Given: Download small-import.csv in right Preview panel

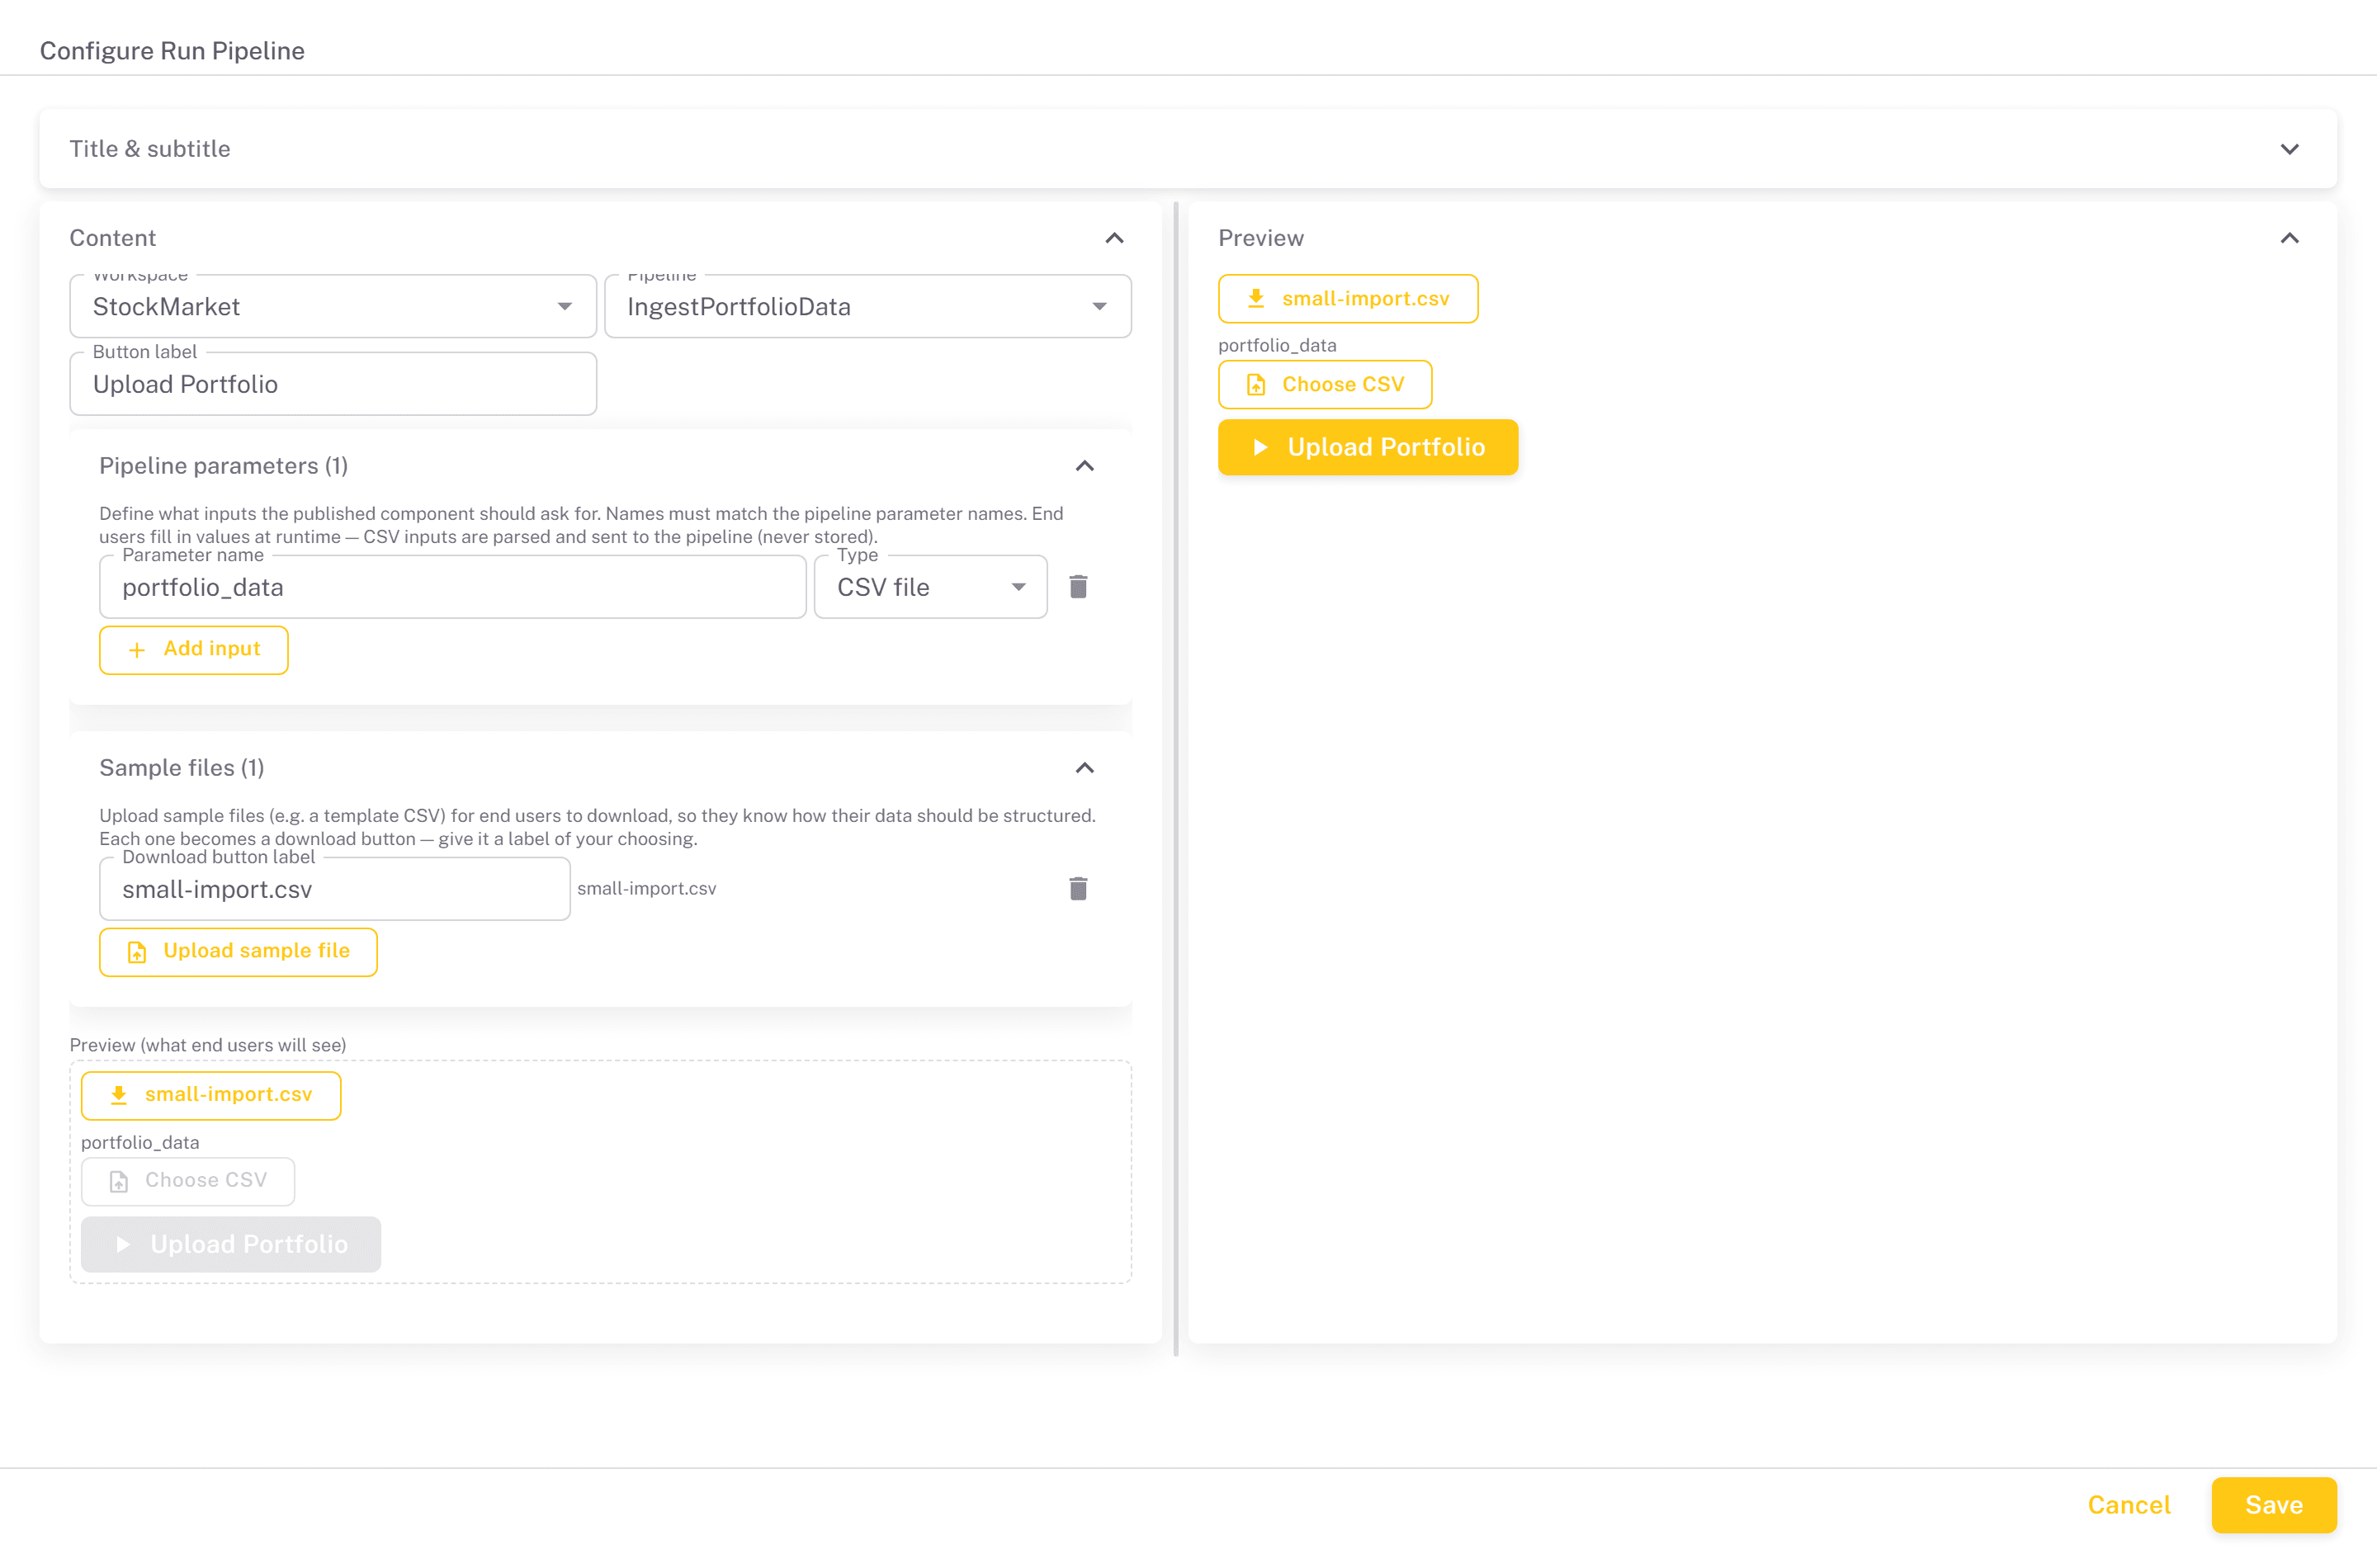Looking at the screenshot, I should [1348, 299].
